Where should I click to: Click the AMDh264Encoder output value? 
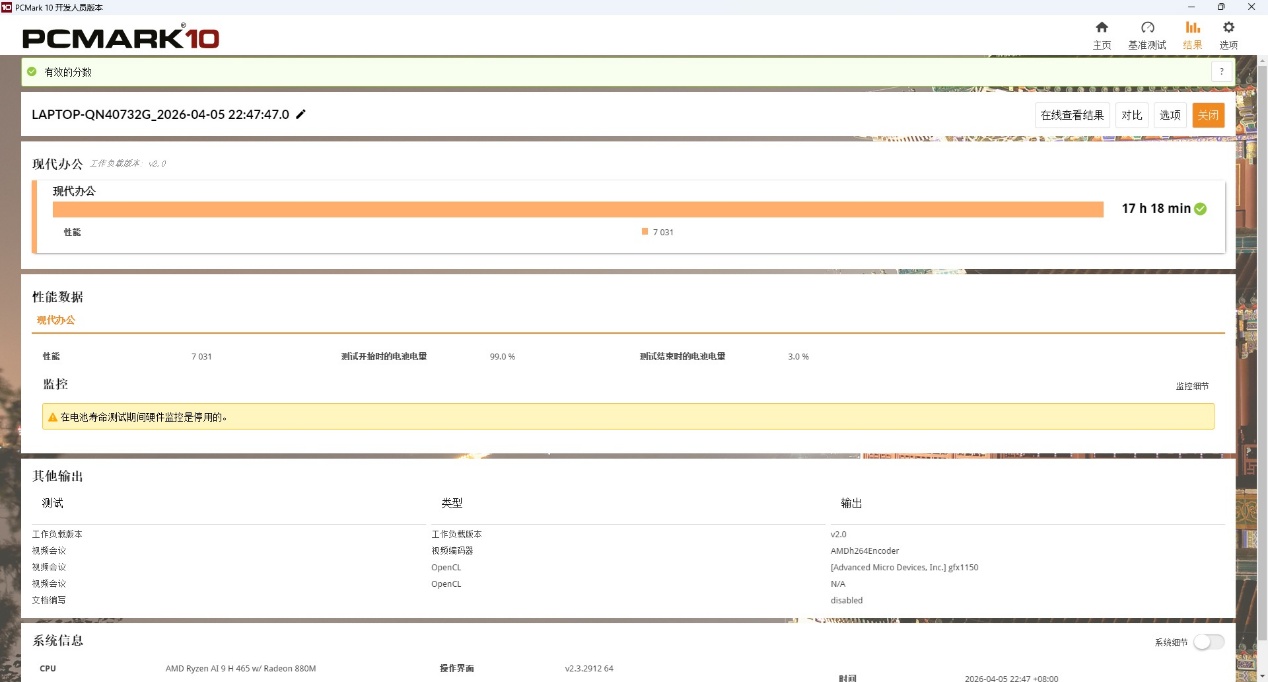(864, 551)
